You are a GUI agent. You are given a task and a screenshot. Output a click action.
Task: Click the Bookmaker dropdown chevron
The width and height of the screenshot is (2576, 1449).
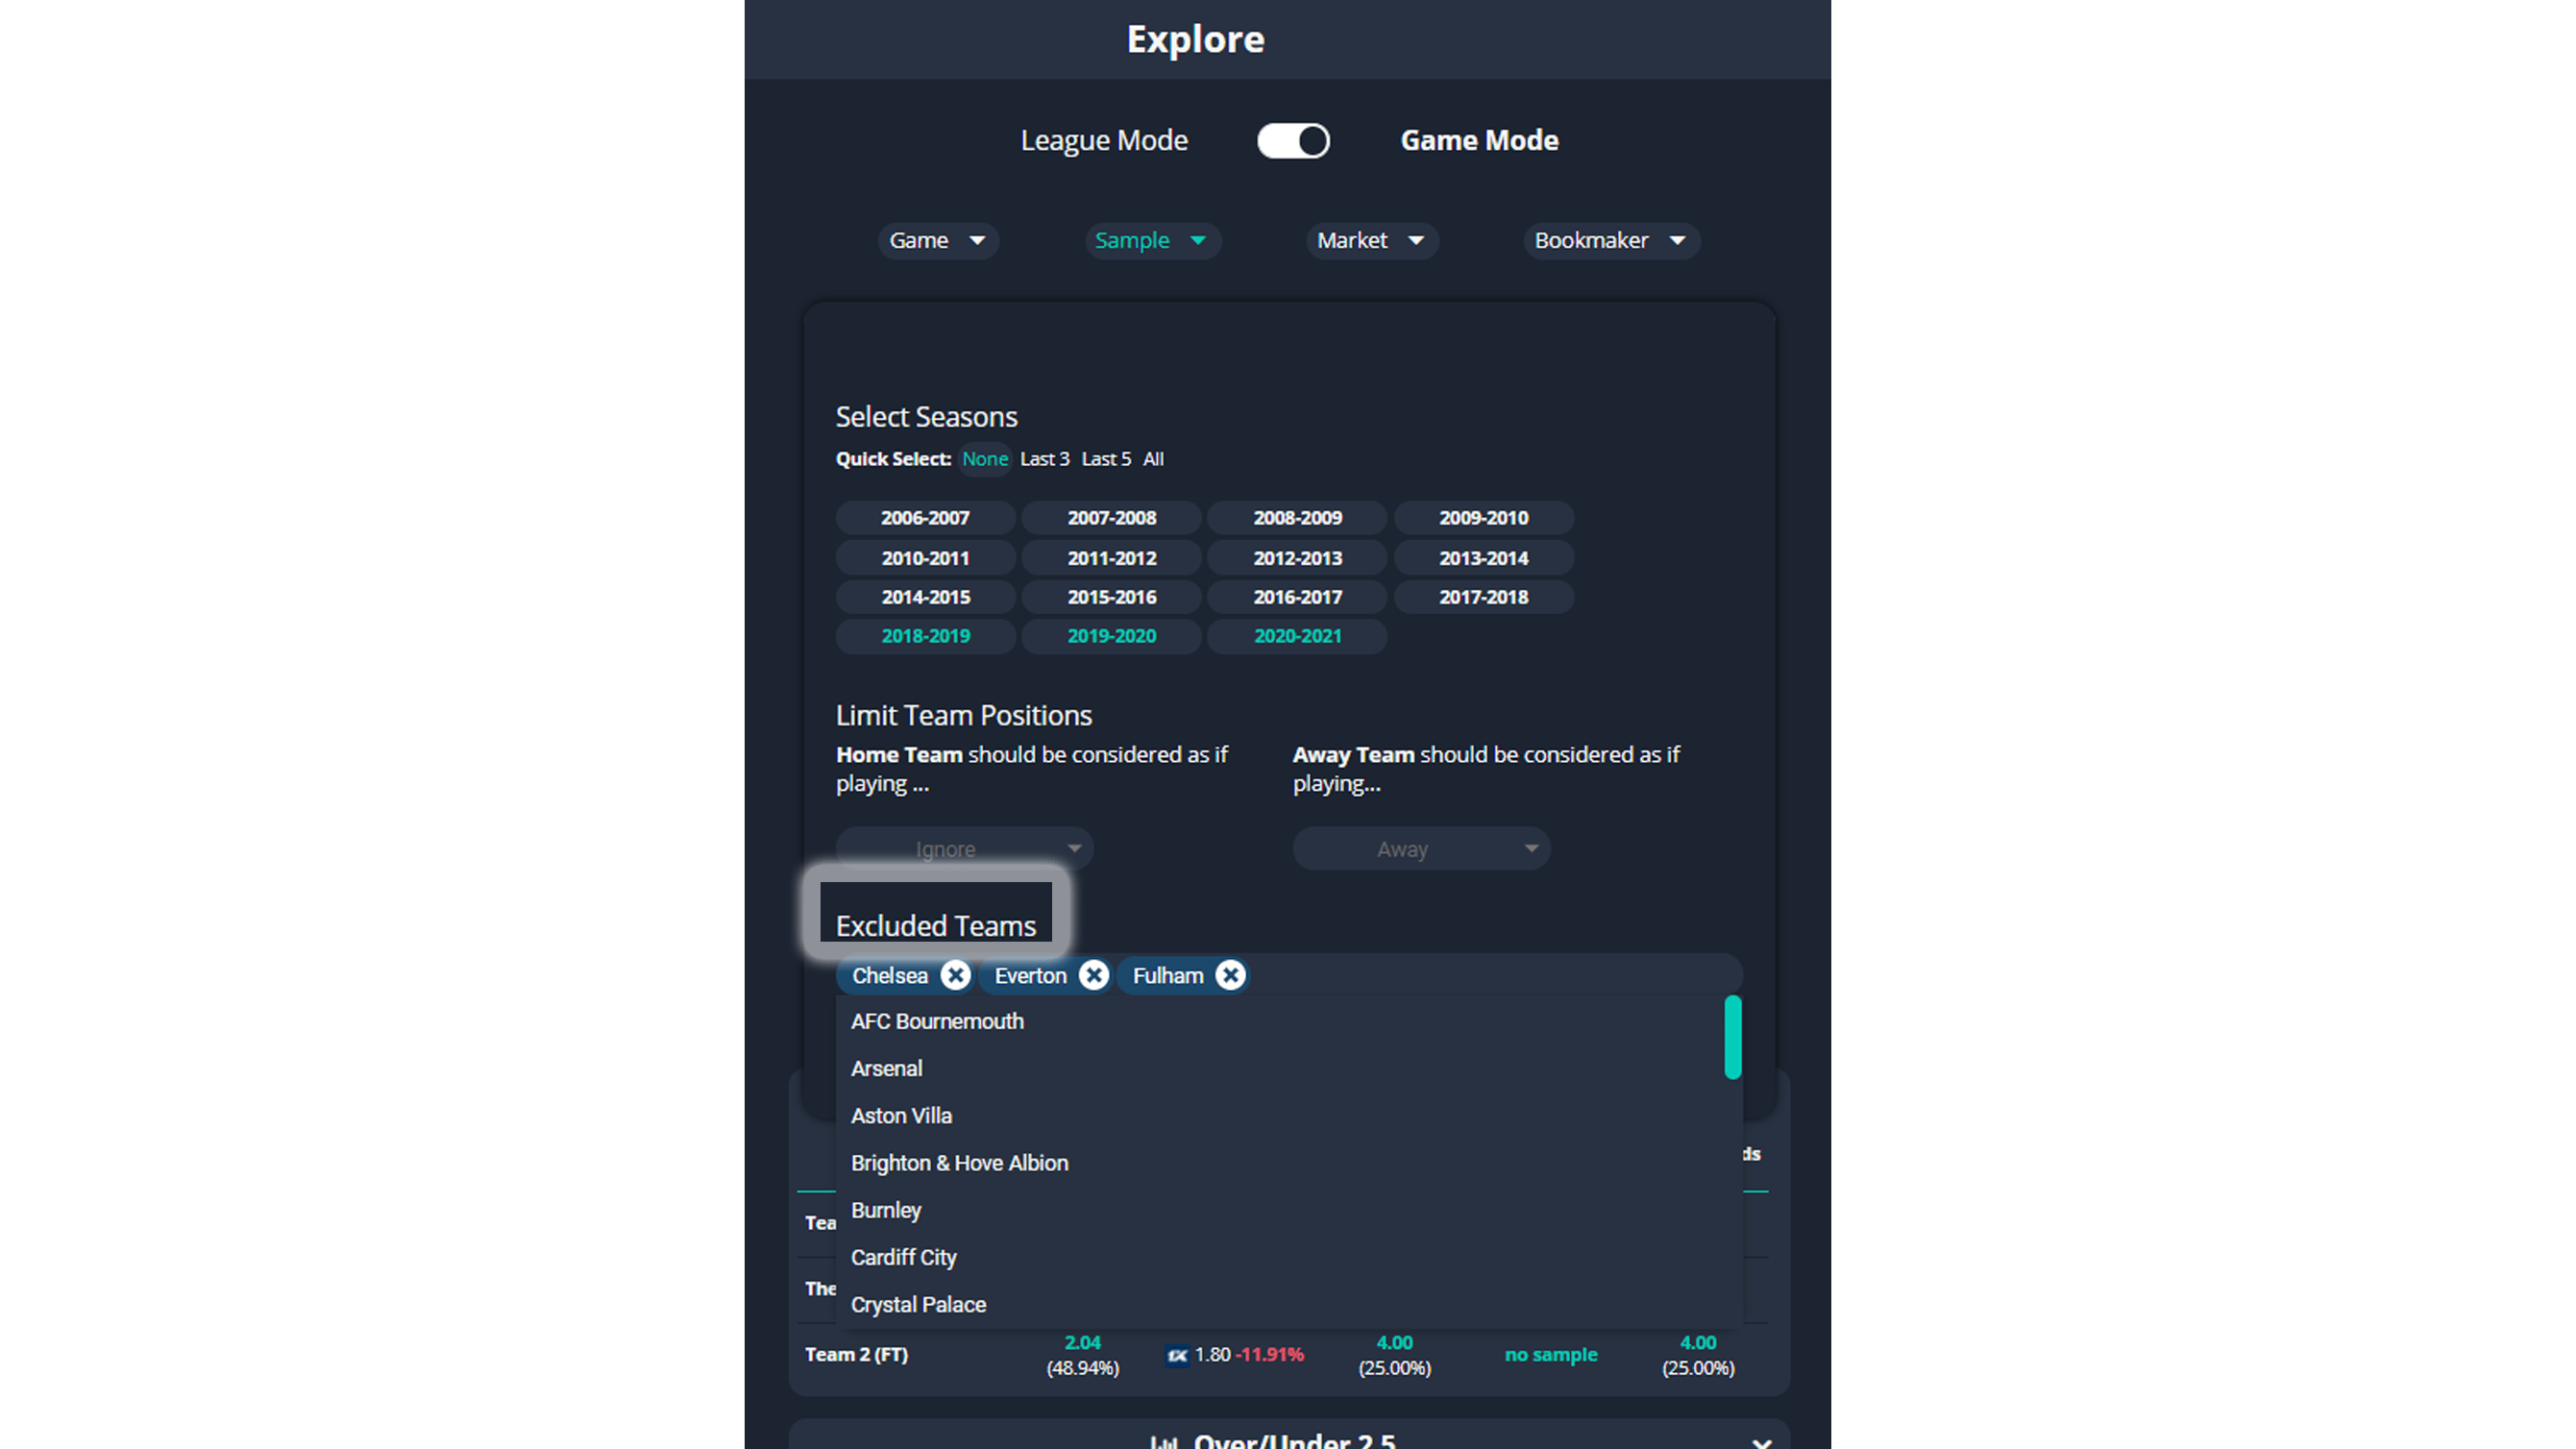tap(1678, 240)
